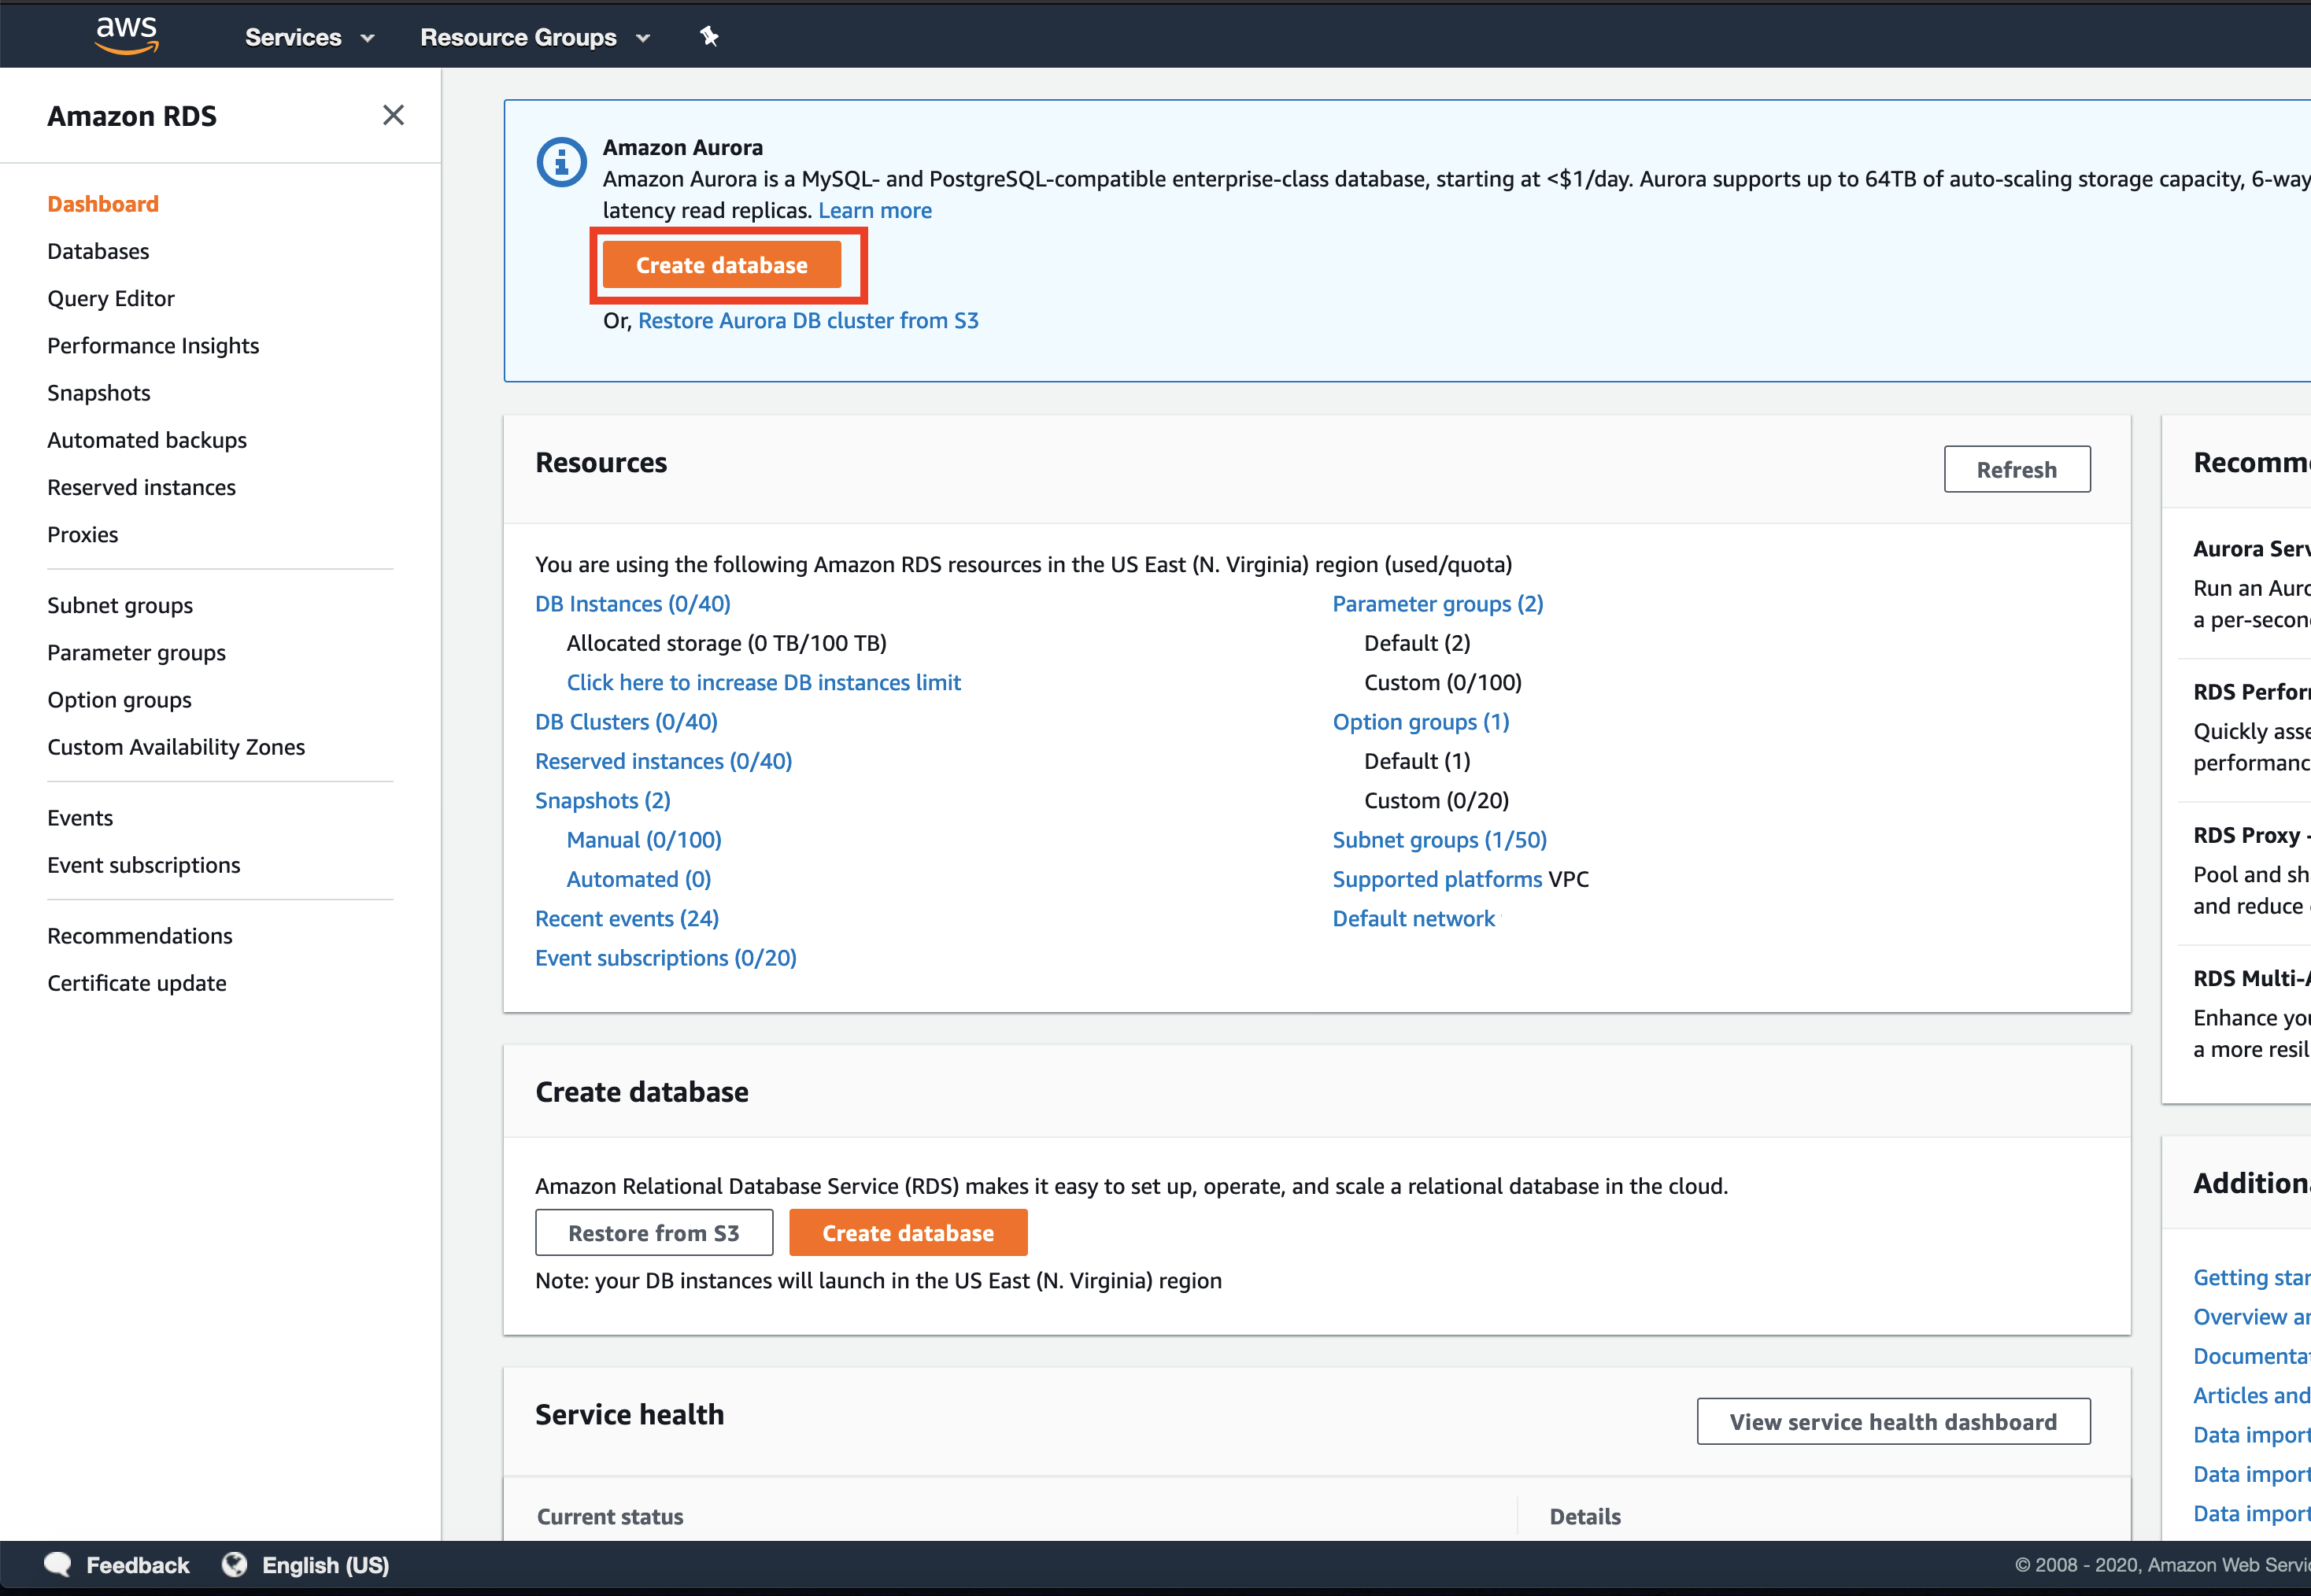
Task: Click the orange Create database button
Action: 723,265
